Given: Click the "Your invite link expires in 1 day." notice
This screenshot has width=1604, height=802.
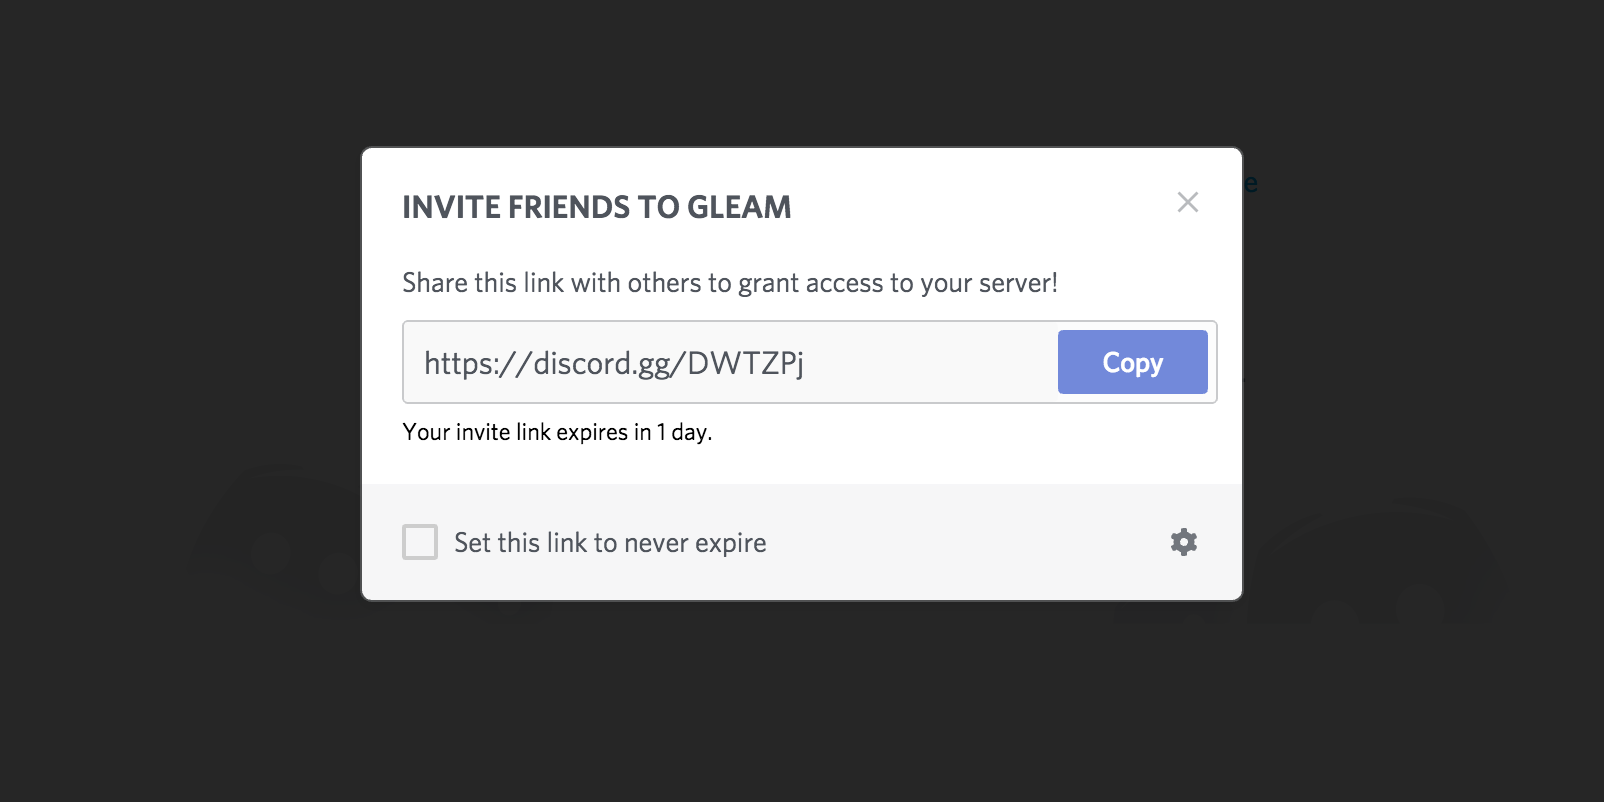Looking at the screenshot, I should 557,432.
